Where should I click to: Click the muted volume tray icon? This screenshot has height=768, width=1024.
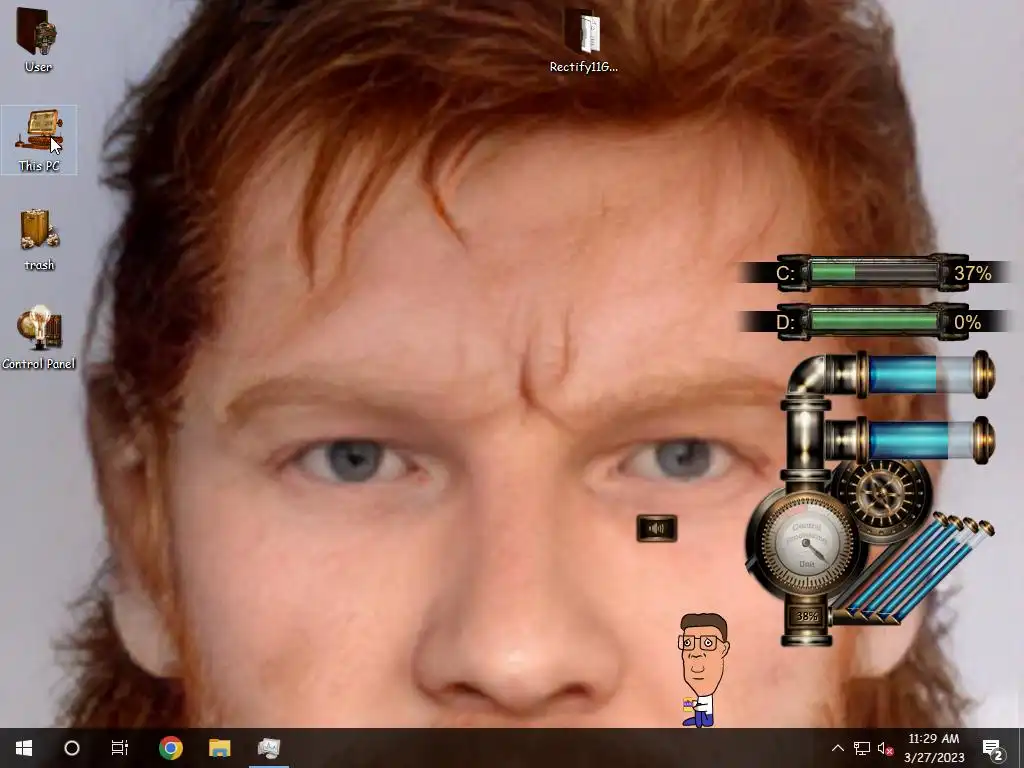(x=886, y=748)
